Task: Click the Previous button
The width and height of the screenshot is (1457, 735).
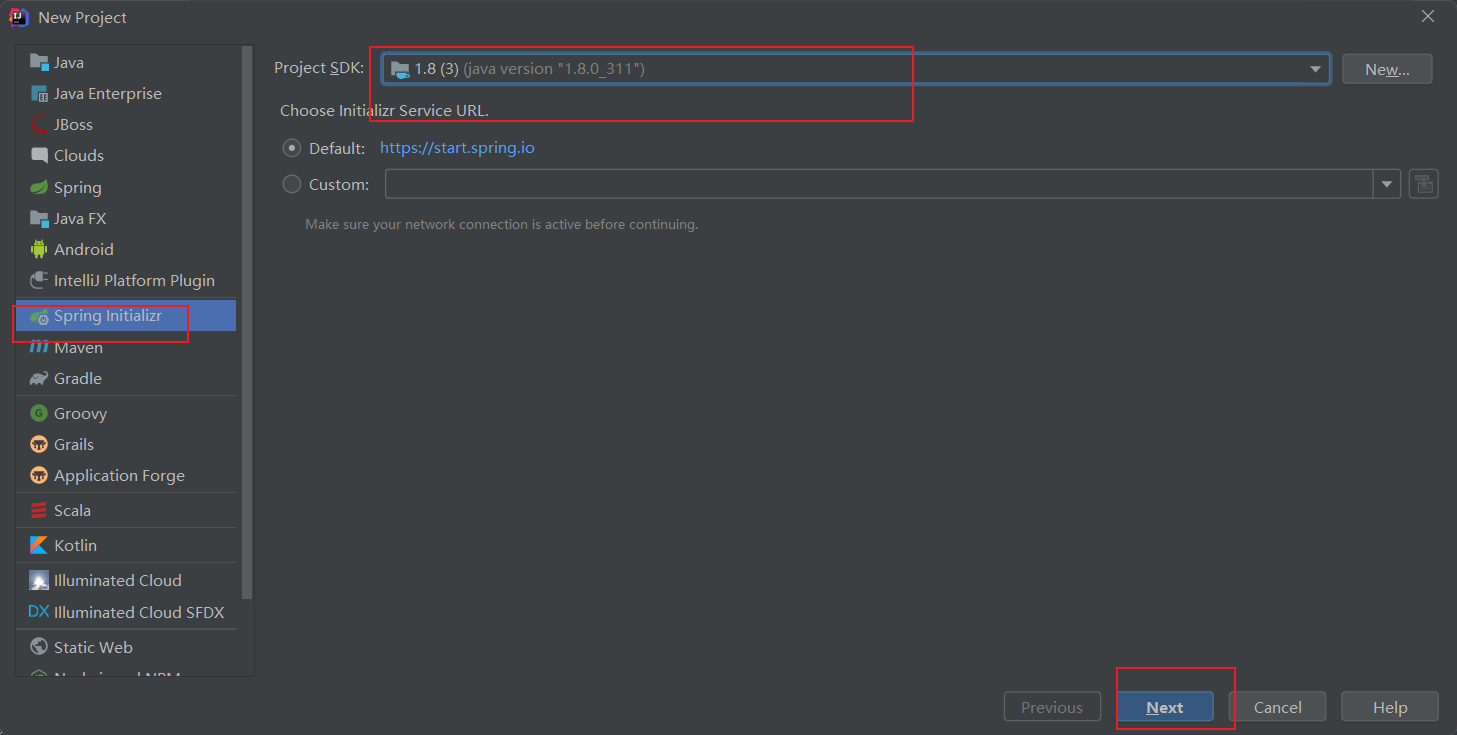Action: [x=1052, y=707]
